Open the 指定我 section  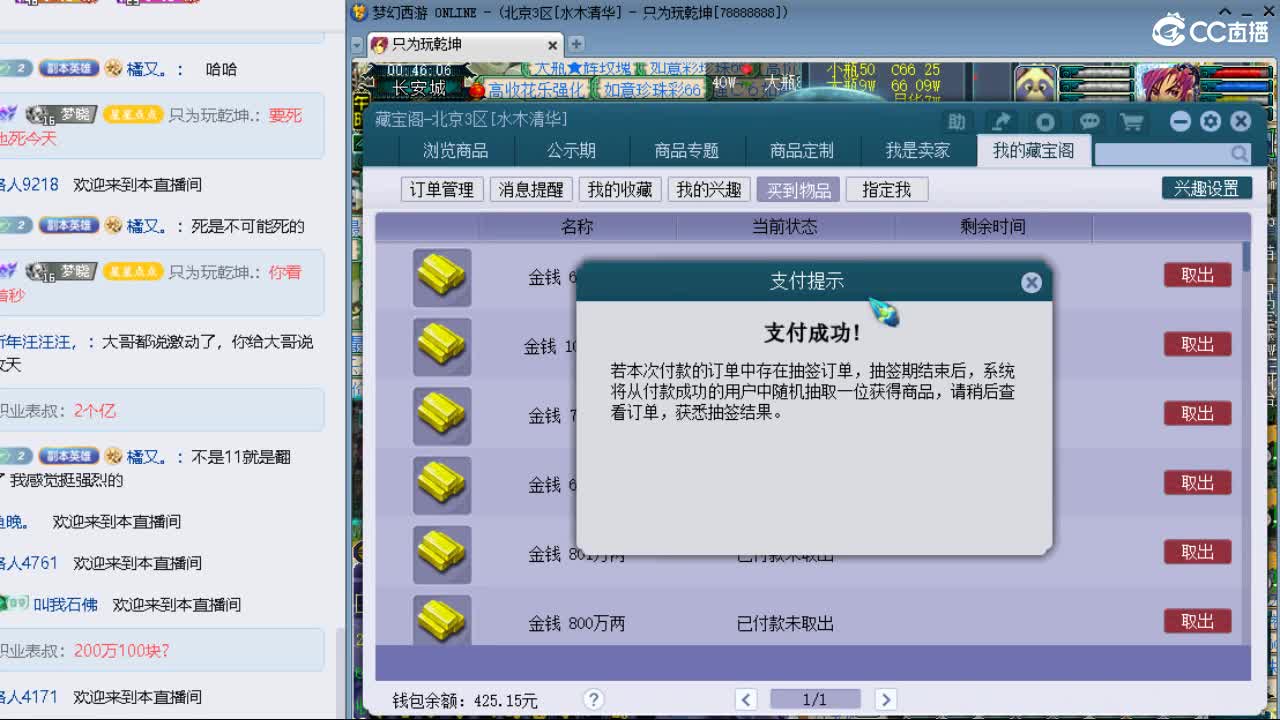[887, 189]
